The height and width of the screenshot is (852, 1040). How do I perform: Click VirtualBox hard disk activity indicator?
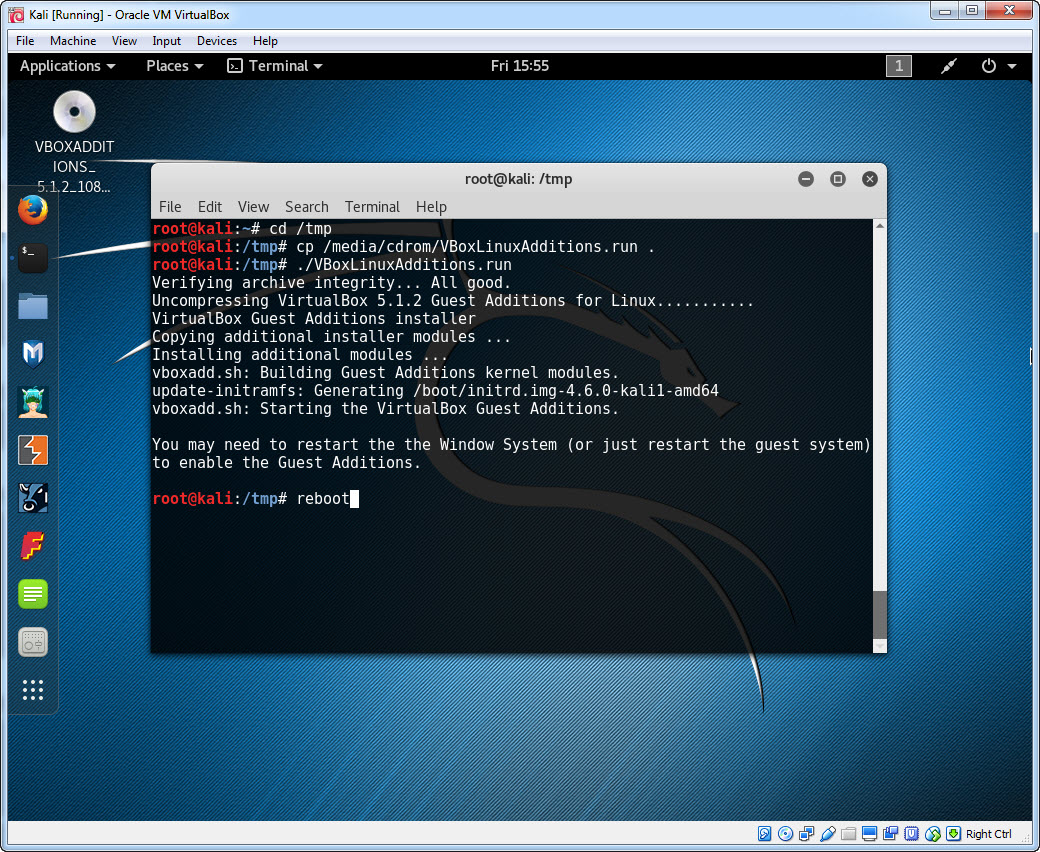point(764,834)
